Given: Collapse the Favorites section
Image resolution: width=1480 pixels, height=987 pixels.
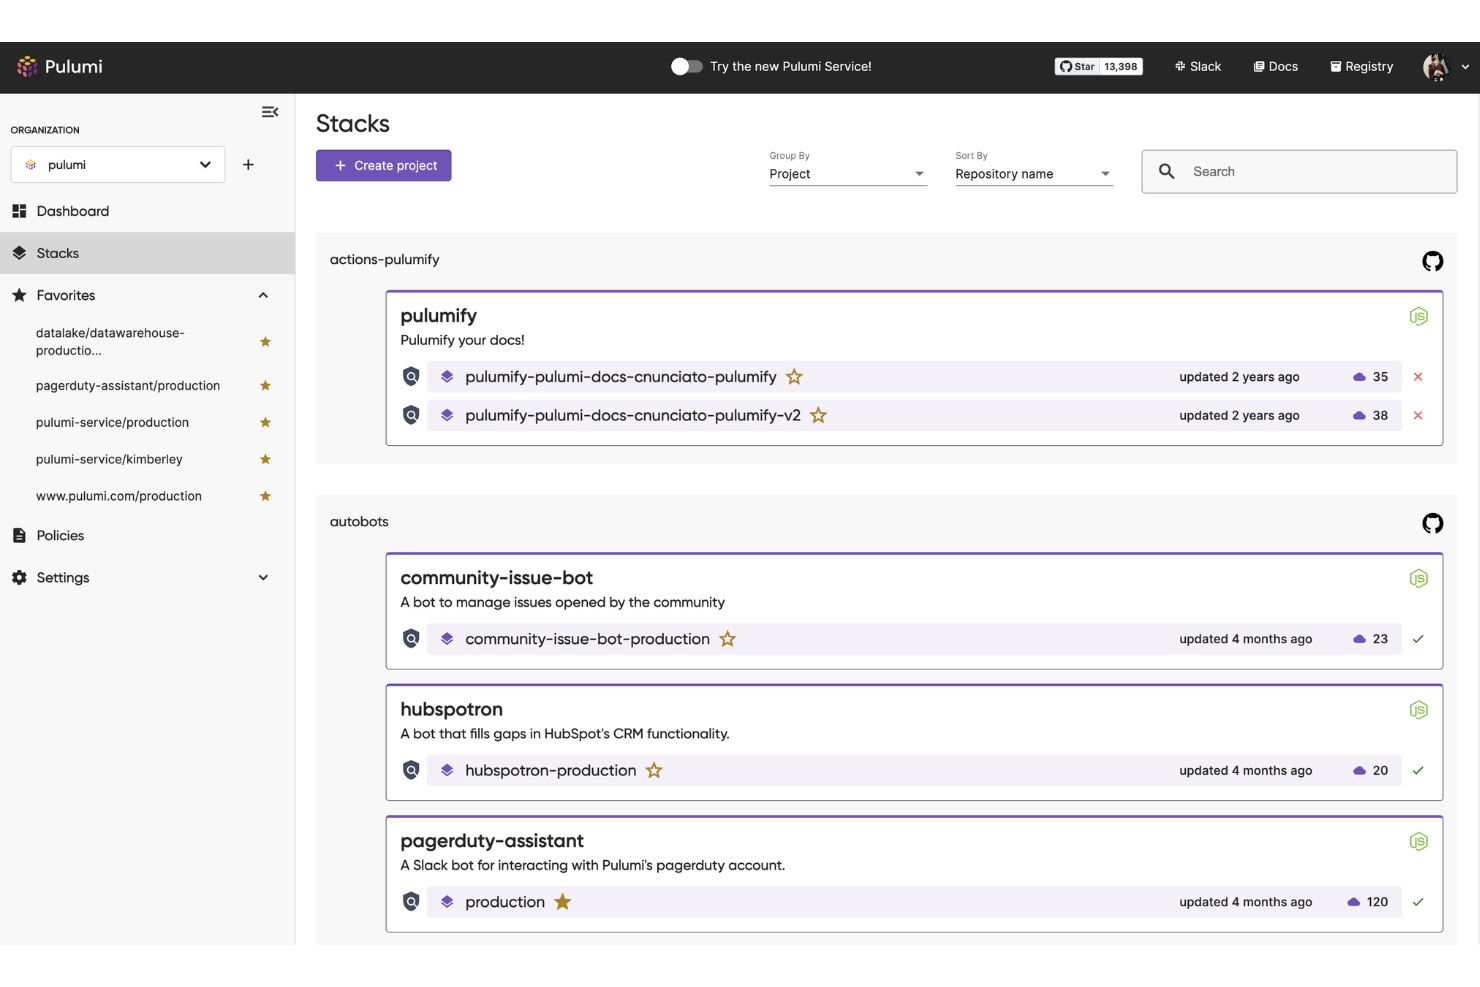Looking at the screenshot, I should pos(263,295).
